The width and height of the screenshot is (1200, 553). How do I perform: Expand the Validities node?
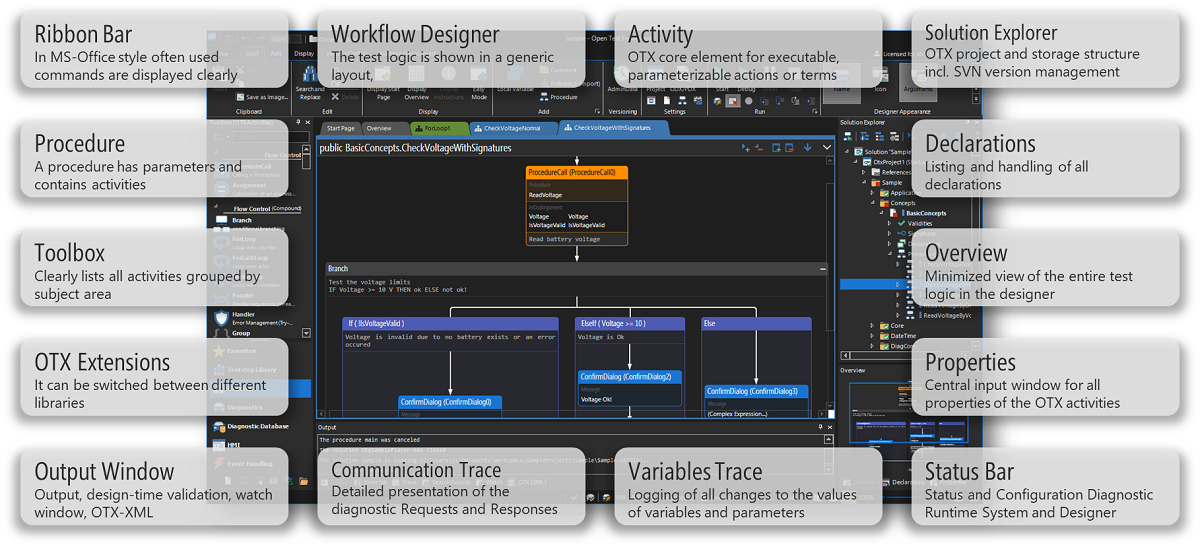coord(888,223)
